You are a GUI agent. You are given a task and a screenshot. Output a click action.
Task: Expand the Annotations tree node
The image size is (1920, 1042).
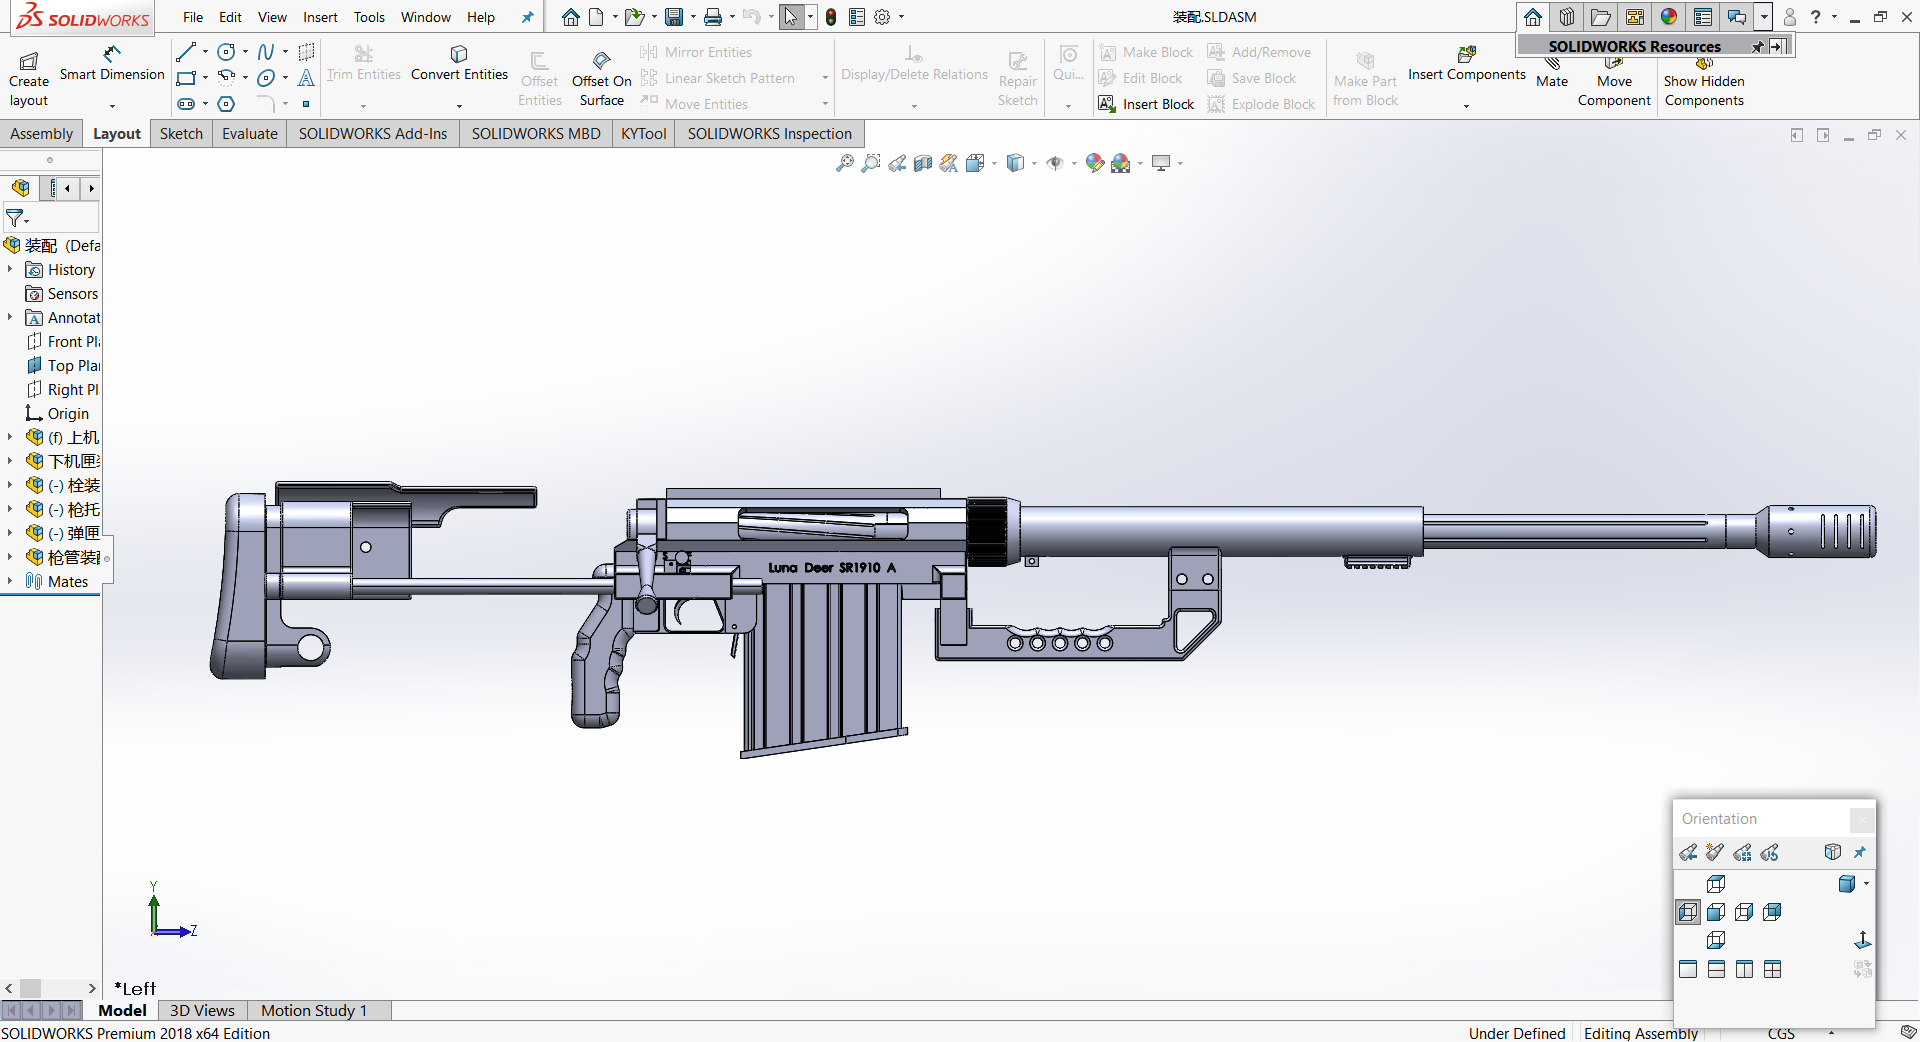(x=10, y=317)
